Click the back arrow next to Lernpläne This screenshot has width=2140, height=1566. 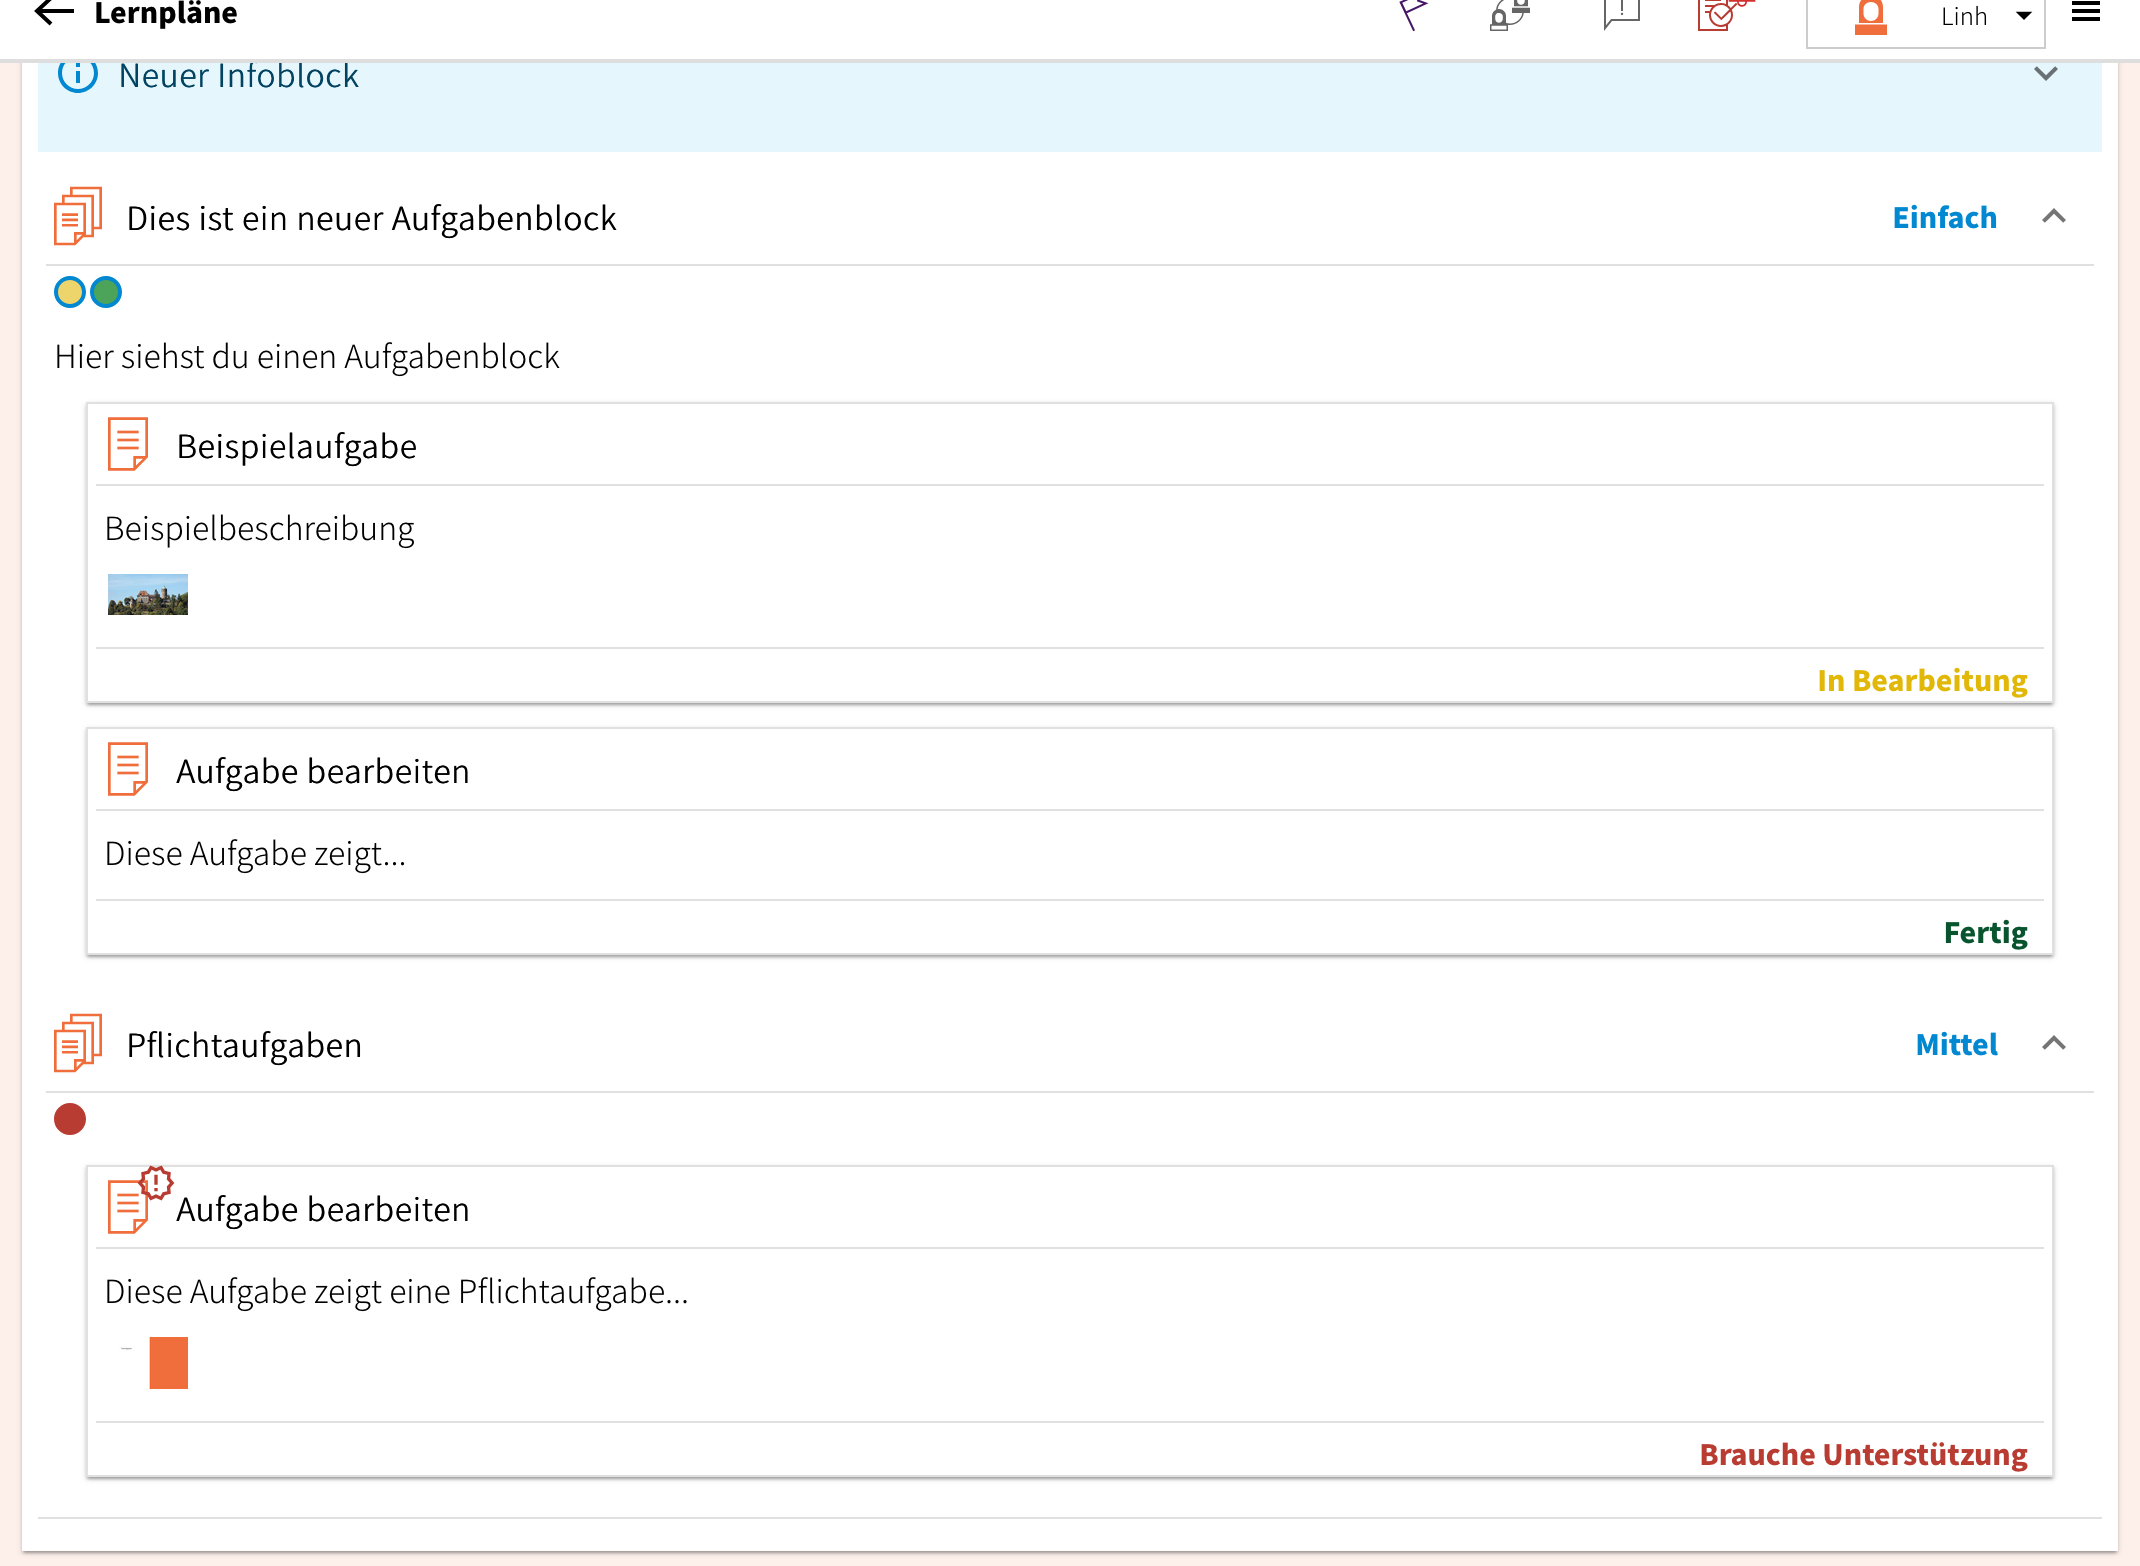coord(54,13)
